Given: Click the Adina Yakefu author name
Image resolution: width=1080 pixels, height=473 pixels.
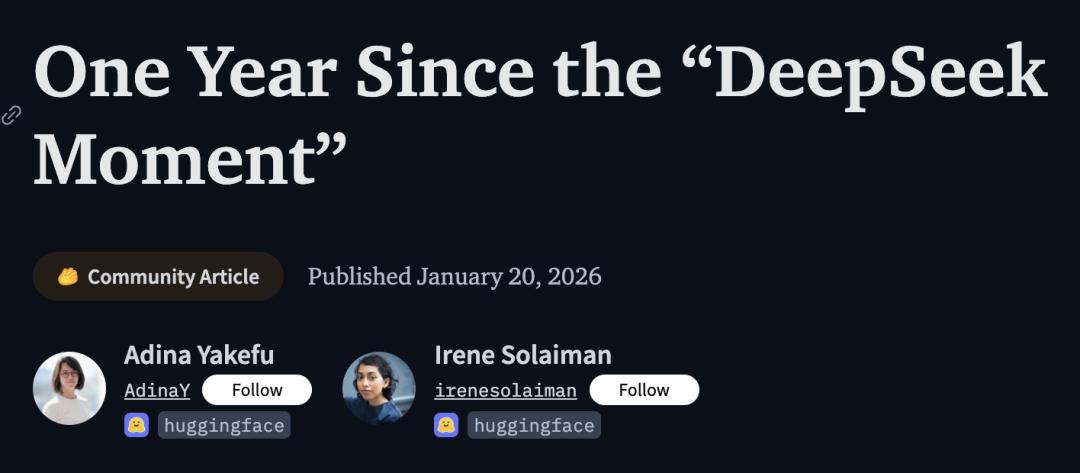Looking at the screenshot, I should pos(199,355).
